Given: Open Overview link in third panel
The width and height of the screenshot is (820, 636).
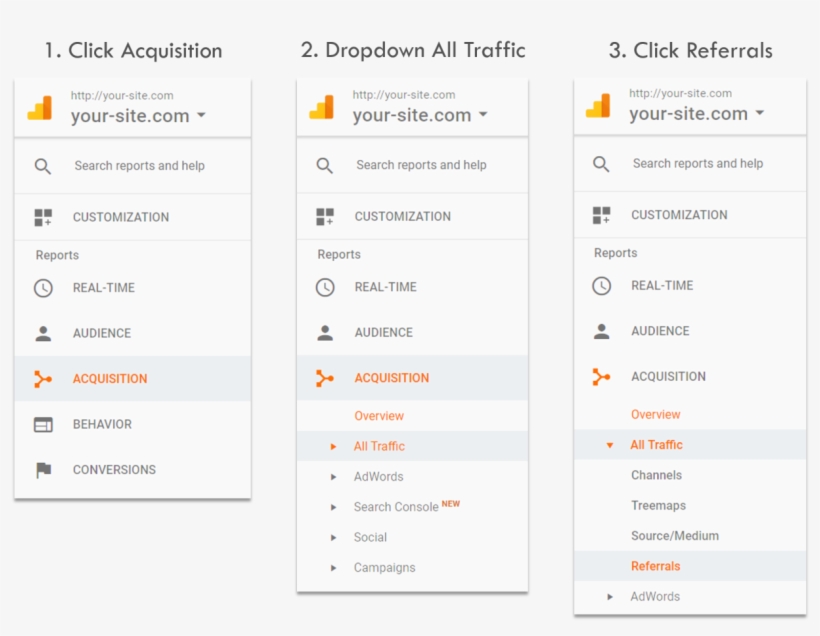Looking at the screenshot, I should click(655, 414).
